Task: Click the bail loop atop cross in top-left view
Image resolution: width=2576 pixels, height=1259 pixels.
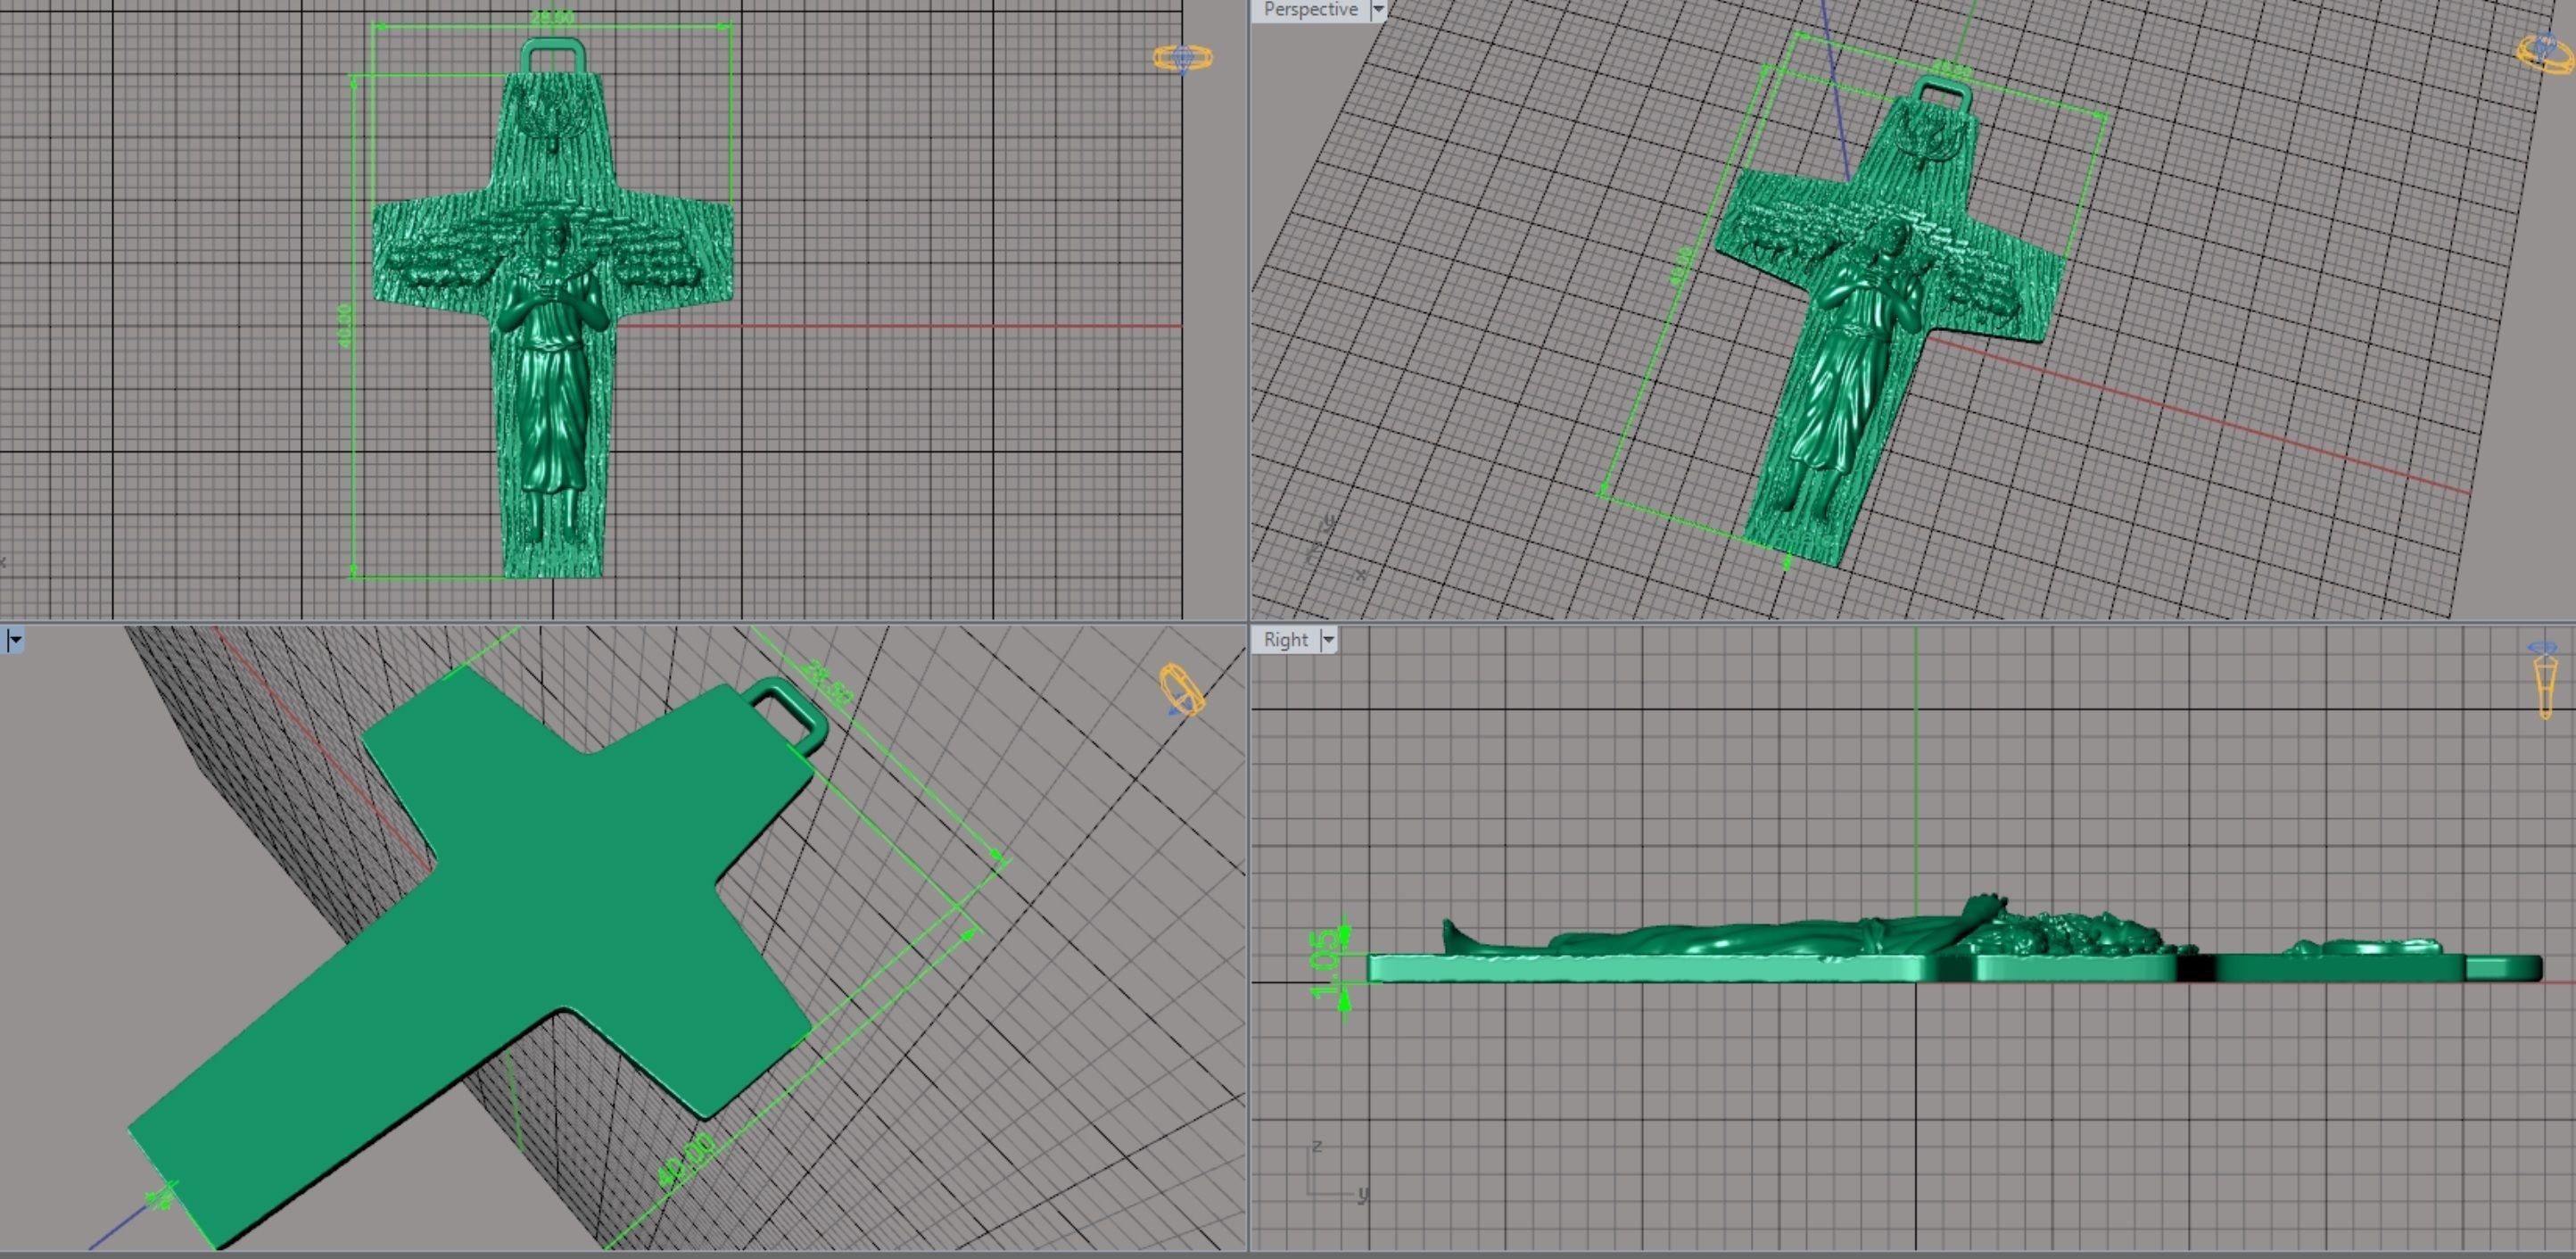Action: (x=553, y=54)
